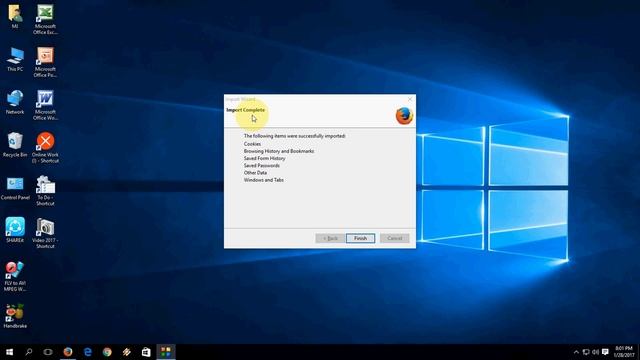The height and width of the screenshot is (360, 640).
Task: Open Action Center notifications icon
Action: 605,352
